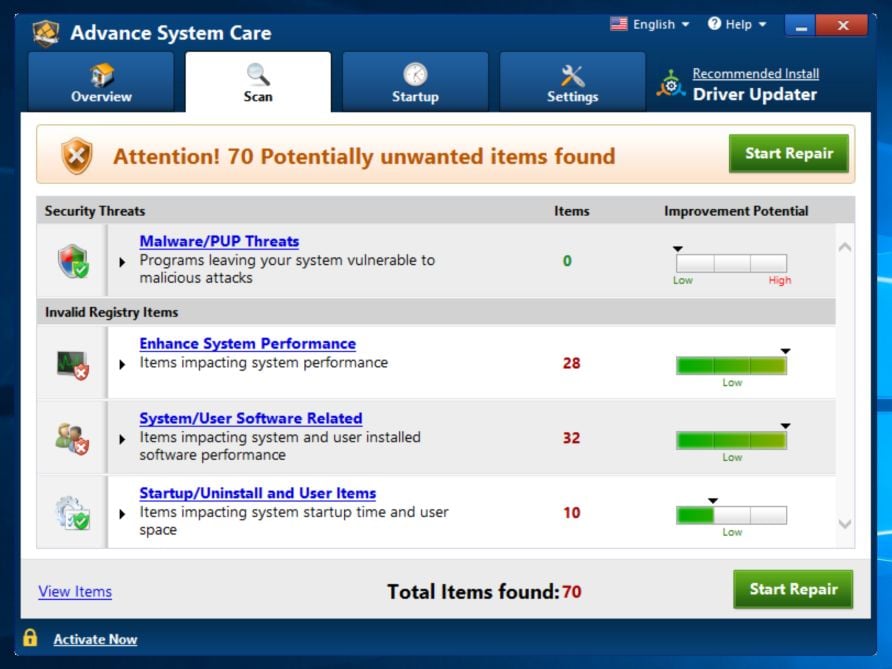Click the Startup/Uninstall improvement potential bar
Screen dimensions: 892x669
pos(731,516)
